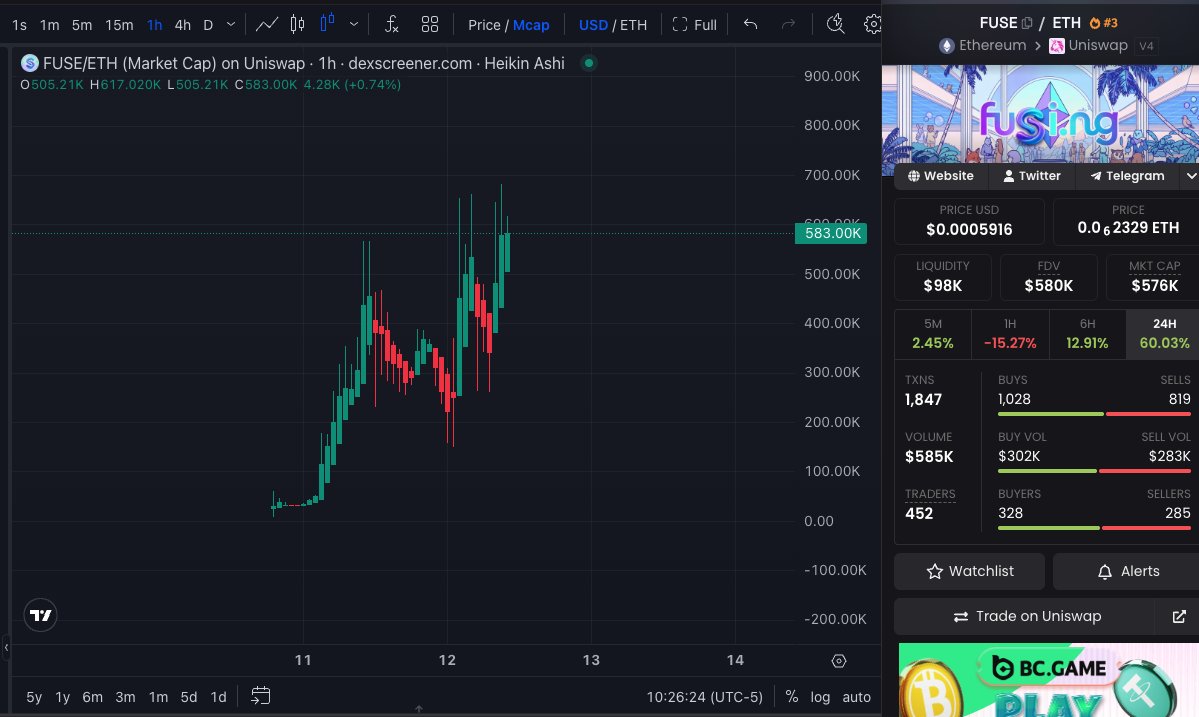Set the bottom range to 1m
Image resolution: width=1199 pixels, height=717 pixels.
(x=158, y=697)
